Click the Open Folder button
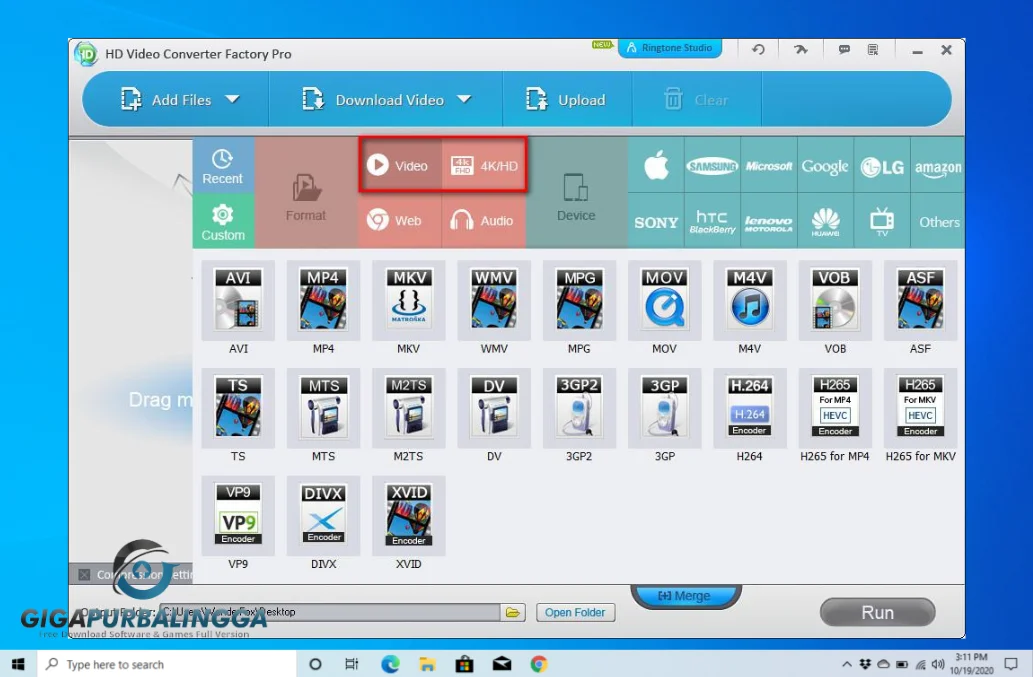The width and height of the screenshot is (1033, 677). pyautogui.click(x=575, y=612)
